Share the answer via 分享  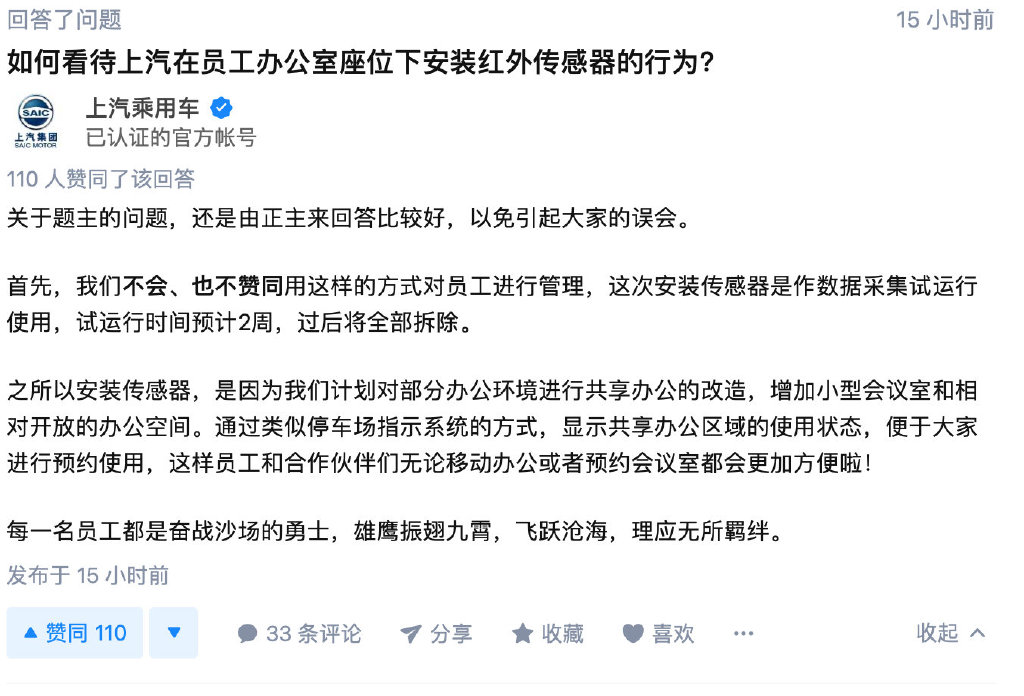point(436,633)
